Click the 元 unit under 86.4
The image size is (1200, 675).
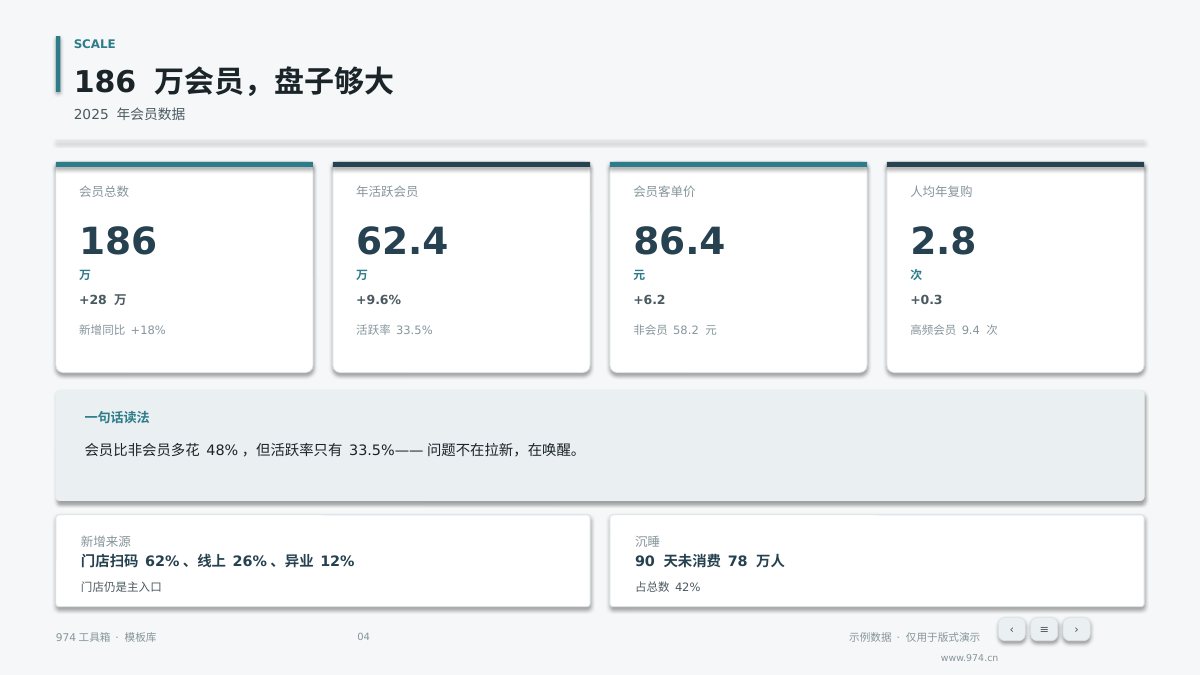click(x=639, y=275)
